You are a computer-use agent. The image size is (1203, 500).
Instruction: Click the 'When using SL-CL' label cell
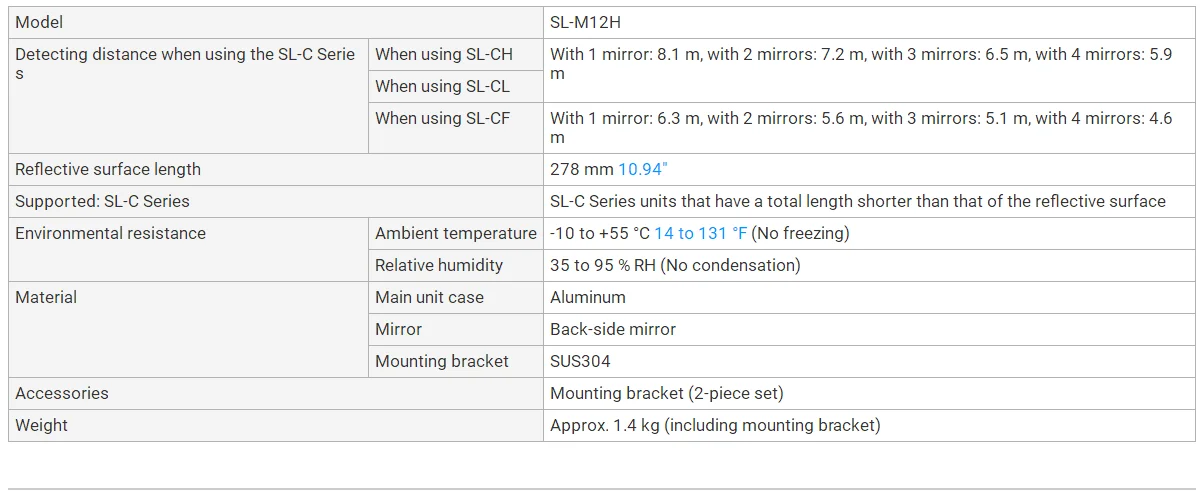(442, 87)
